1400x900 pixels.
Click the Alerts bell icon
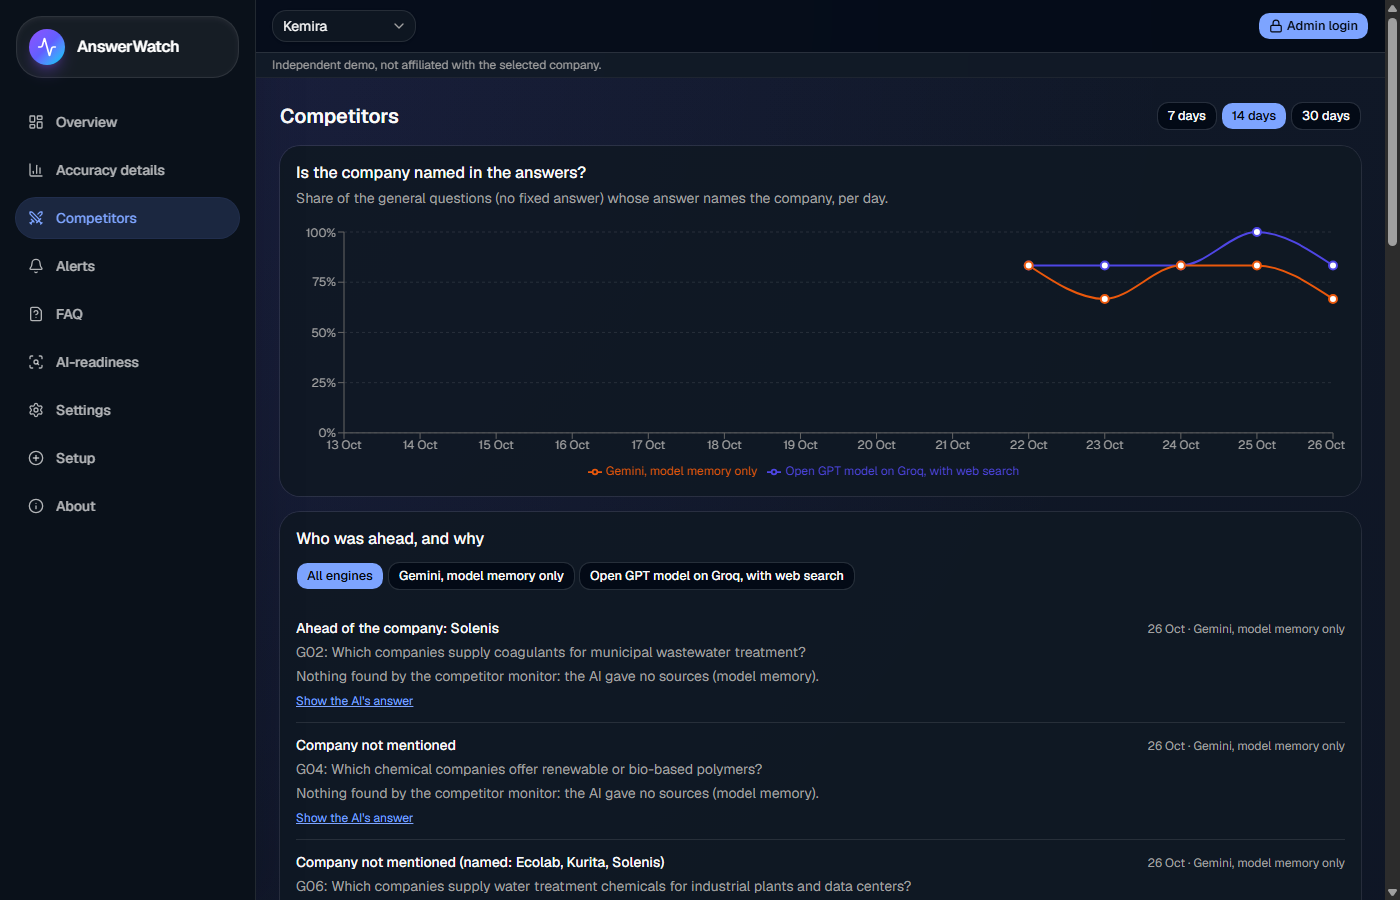36,266
